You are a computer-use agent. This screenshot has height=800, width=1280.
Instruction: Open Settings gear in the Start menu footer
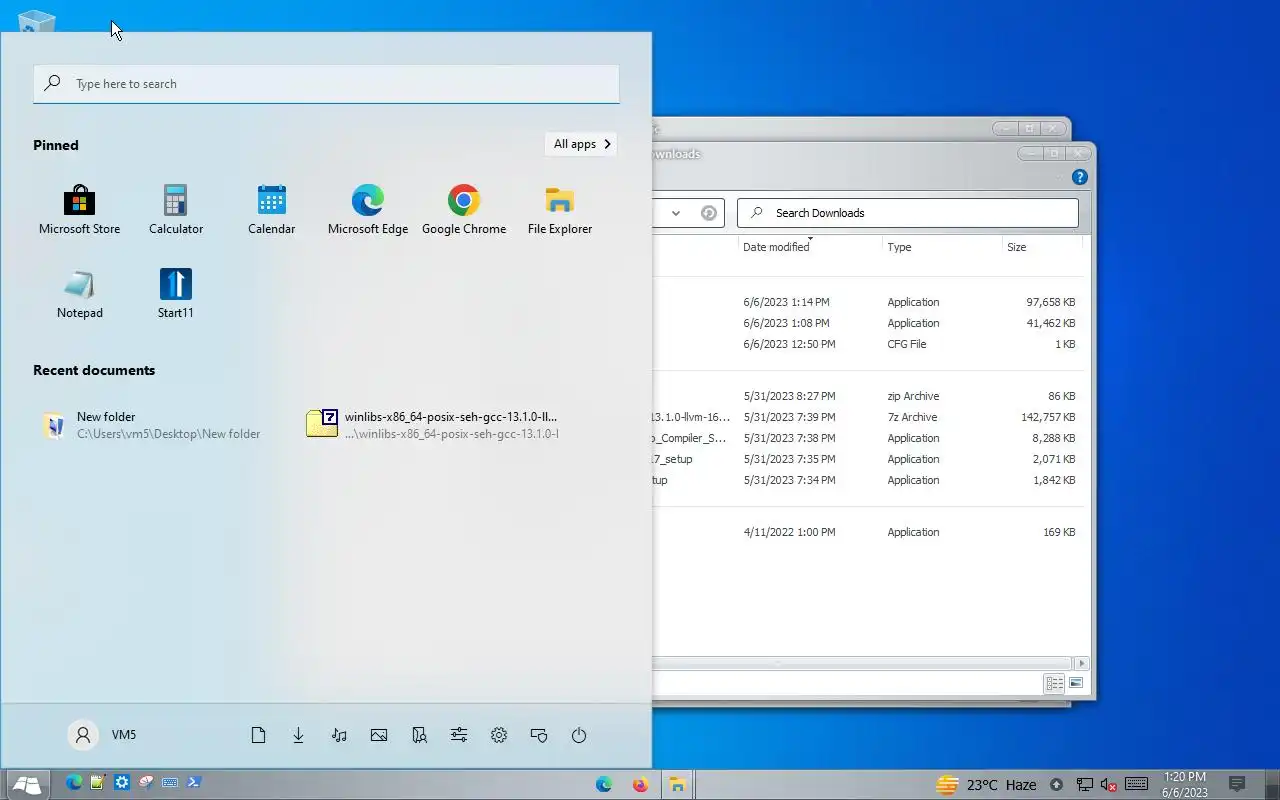click(x=499, y=735)
